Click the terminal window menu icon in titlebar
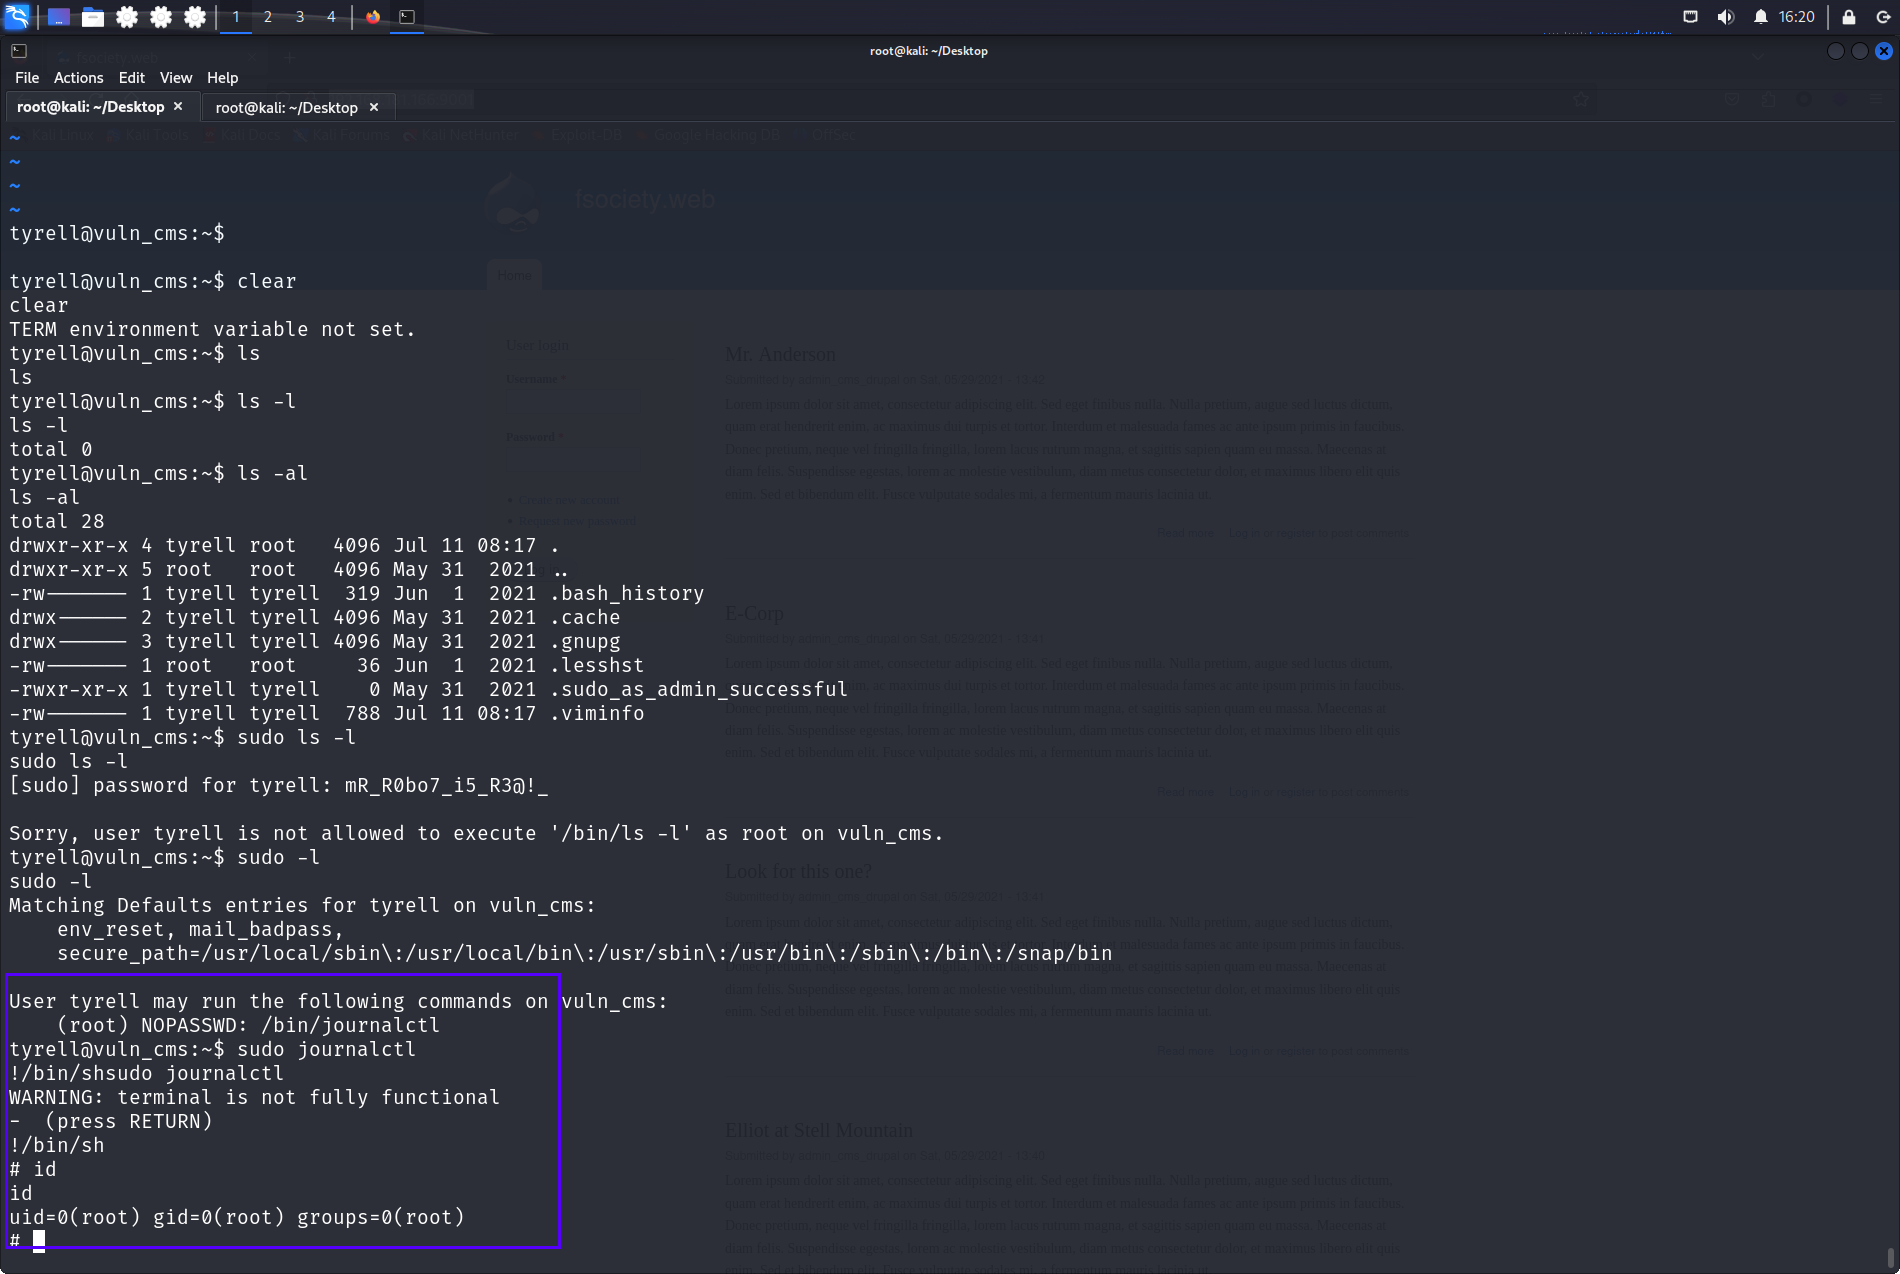 click(19, 50)
